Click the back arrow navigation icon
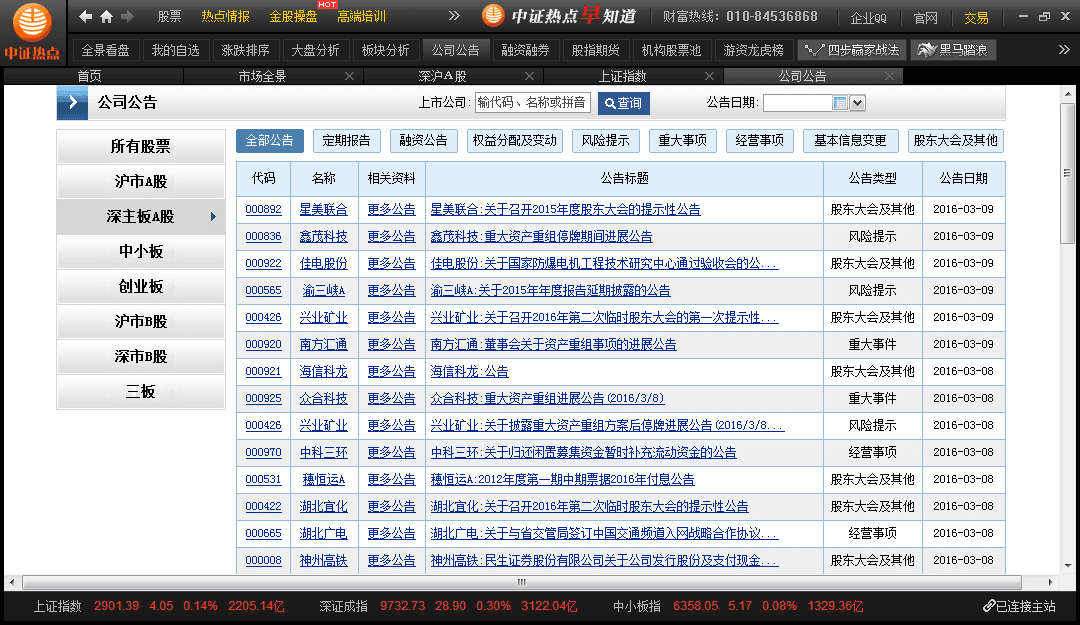The image size is (1080, 625). point(85,16)
